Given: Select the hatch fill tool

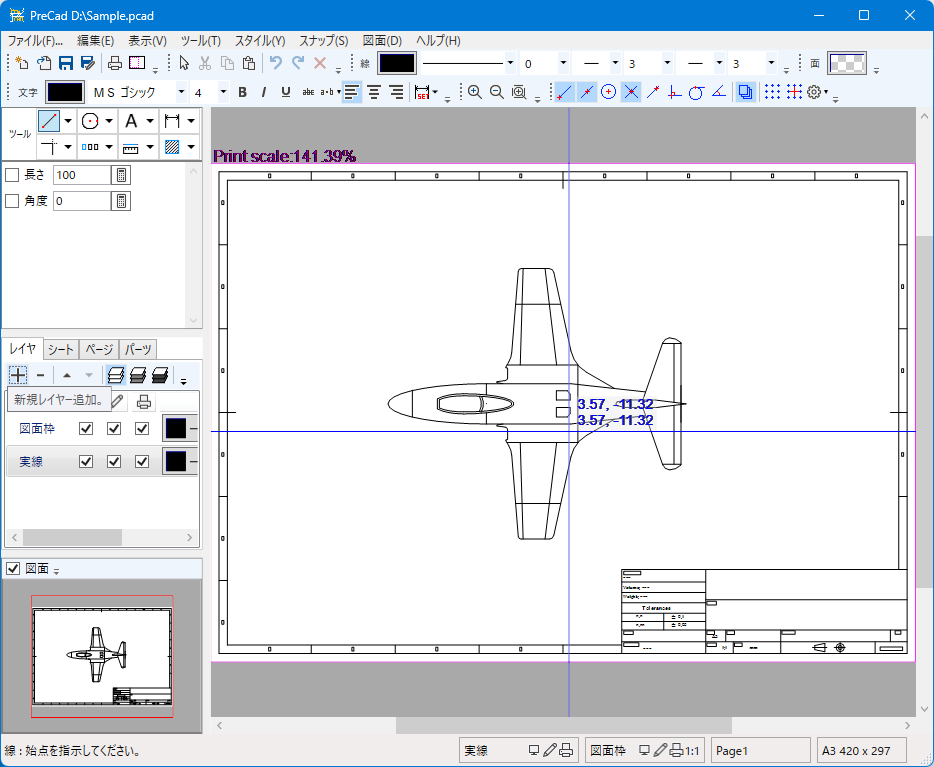Looking at the screenshot, I should pos(172,146).
